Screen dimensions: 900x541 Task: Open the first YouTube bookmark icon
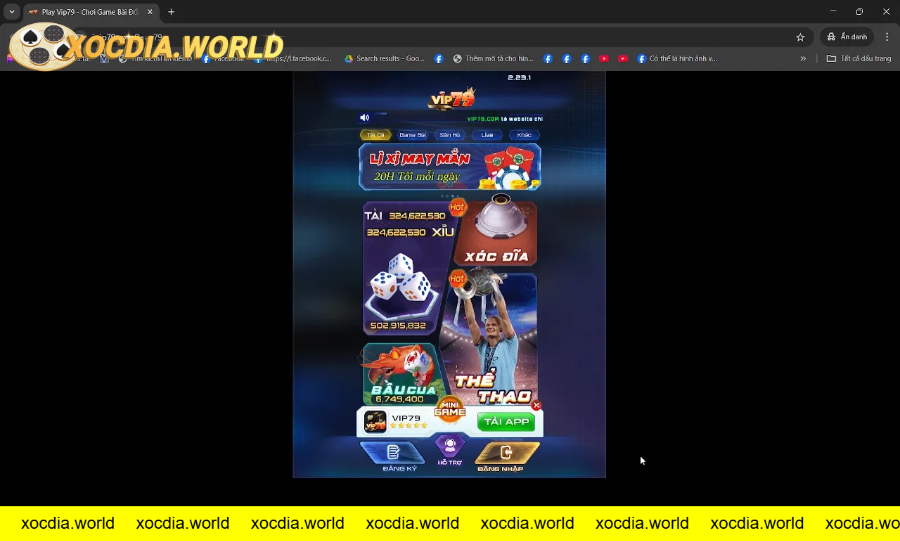click(x=604, y=59)
